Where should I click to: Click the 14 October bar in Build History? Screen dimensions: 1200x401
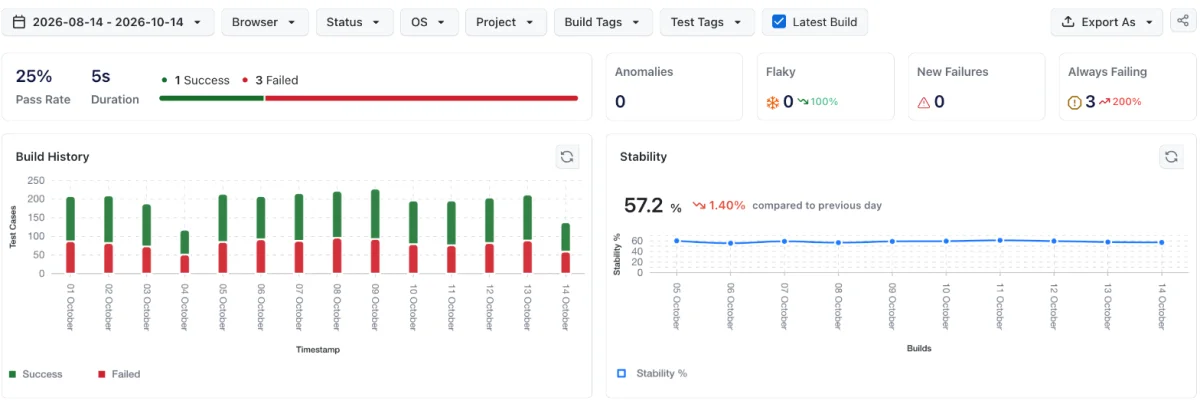click(565, 248)
